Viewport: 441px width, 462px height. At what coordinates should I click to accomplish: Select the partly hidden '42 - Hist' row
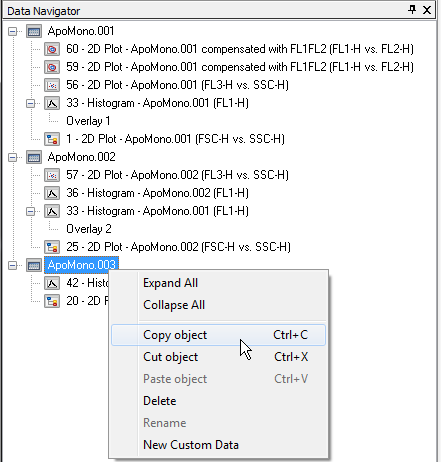coord(87,283)
